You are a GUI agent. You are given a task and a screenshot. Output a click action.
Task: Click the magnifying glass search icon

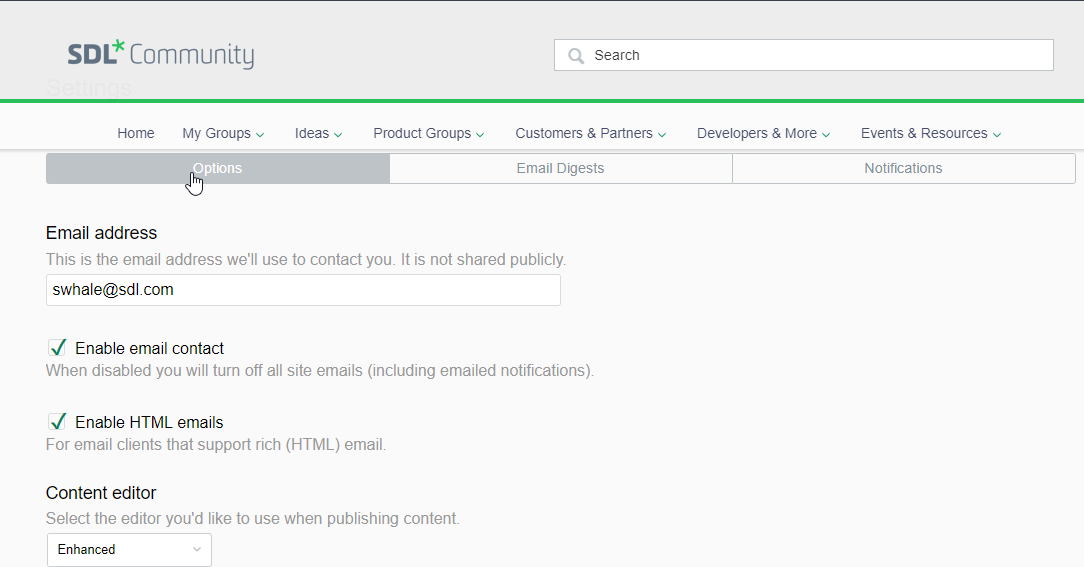[x=576, y=56]
